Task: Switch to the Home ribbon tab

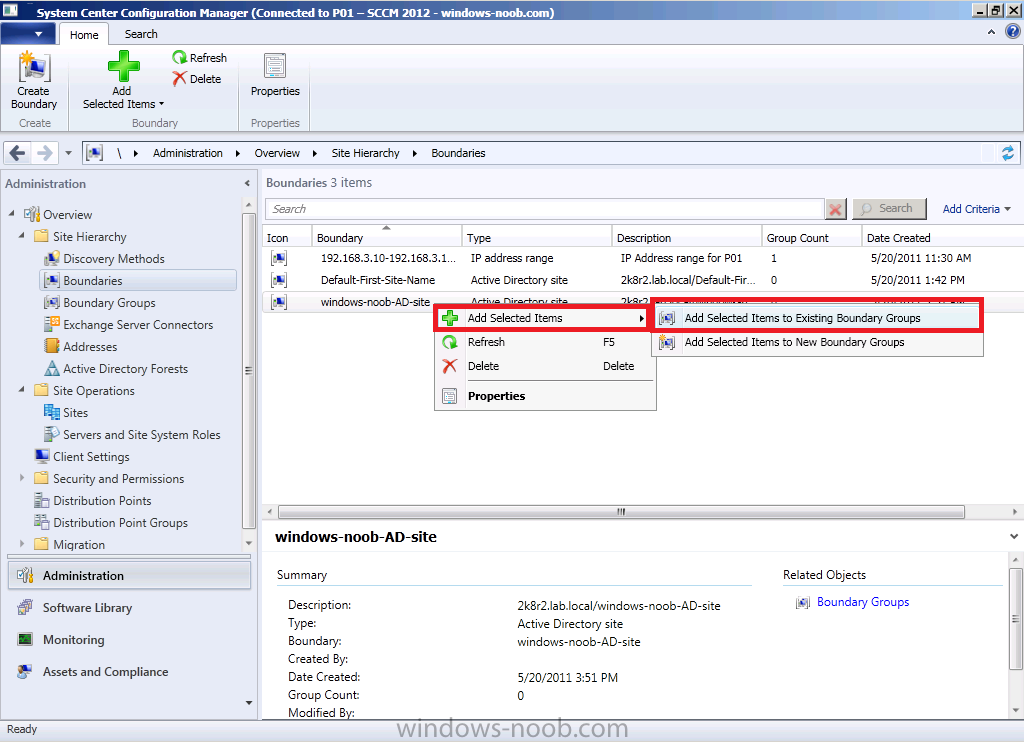Action: (84, 35)
